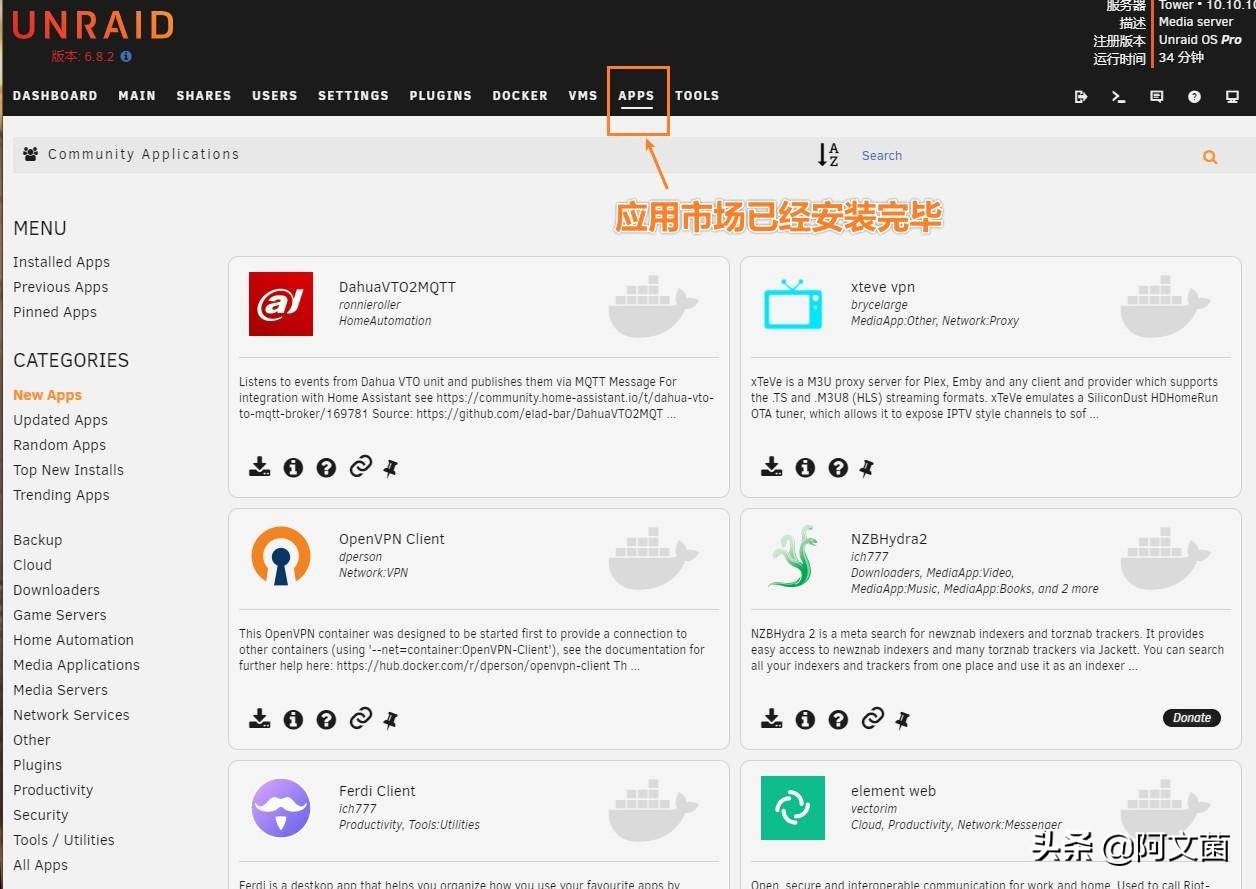The image size is (1256, 889).
Task: Pin the NZBHydra2 app
Action: tap(903, 718)
